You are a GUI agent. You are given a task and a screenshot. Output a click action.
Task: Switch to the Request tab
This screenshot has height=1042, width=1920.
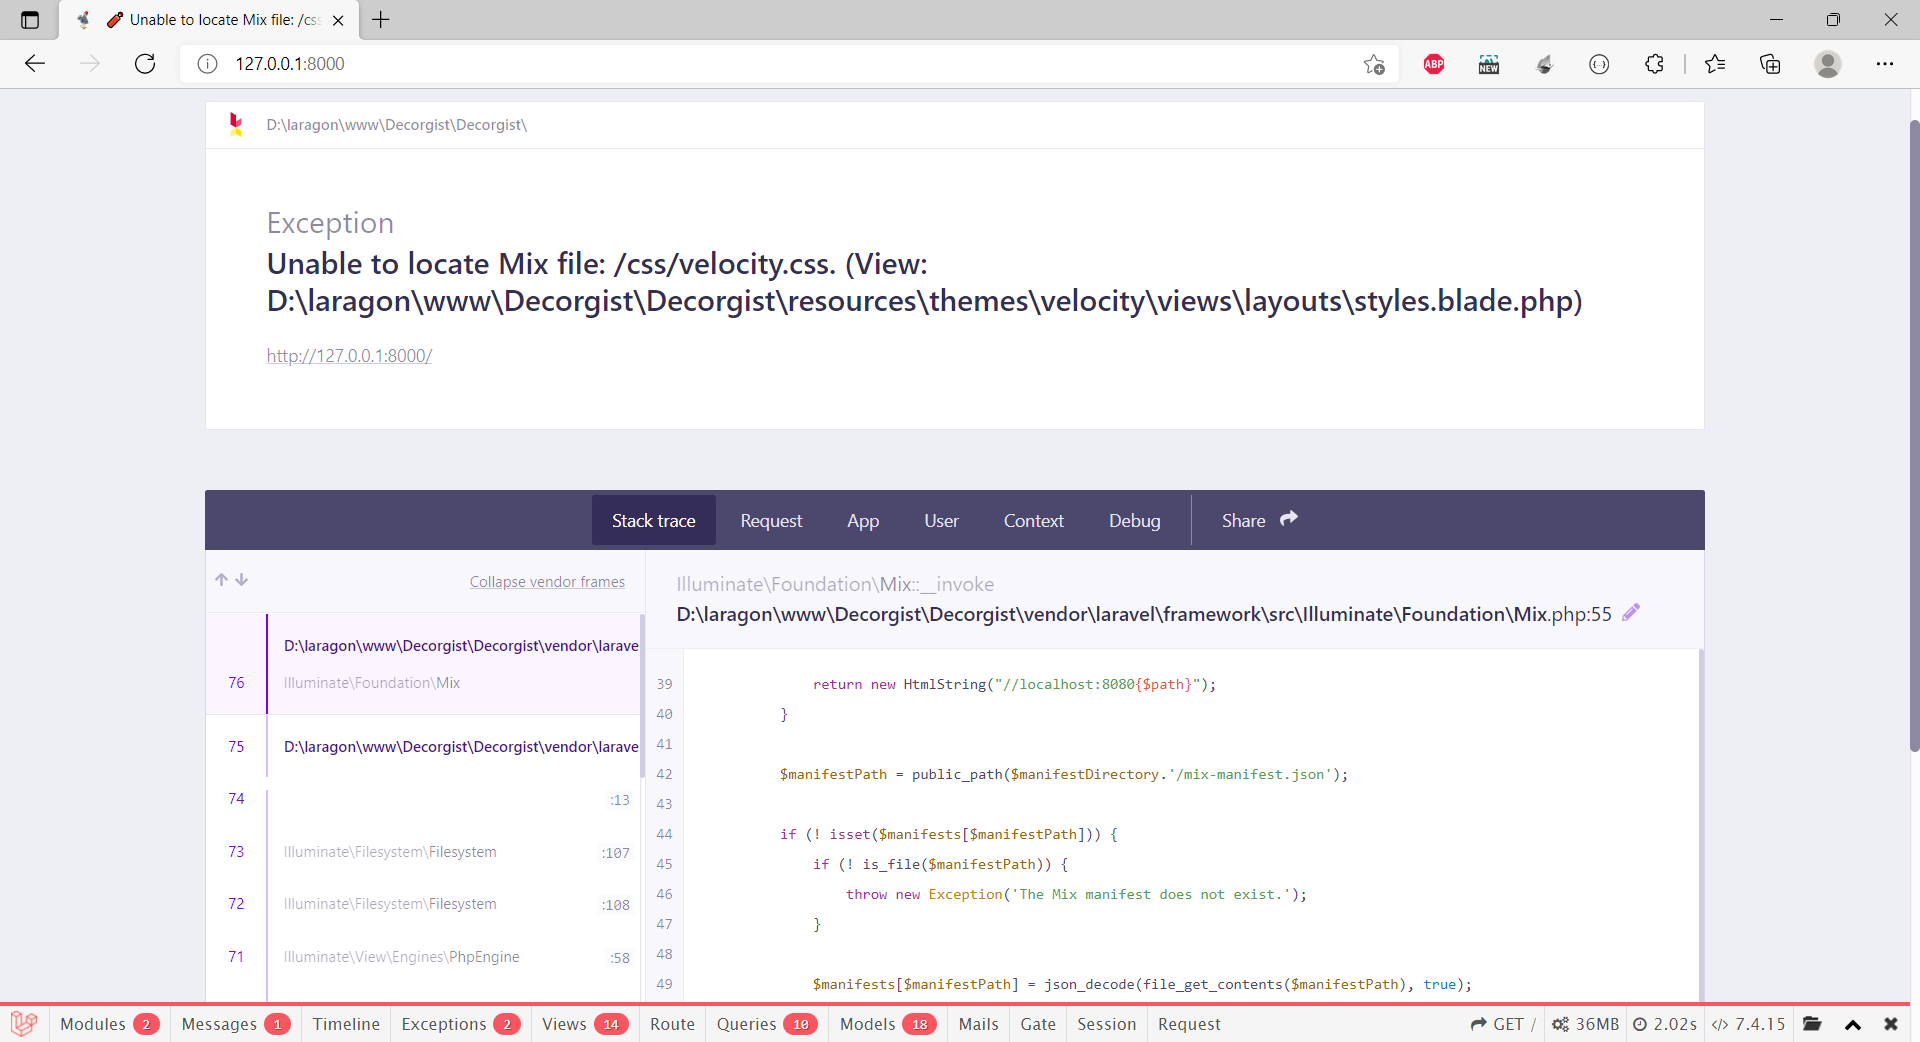[x=771, y=521]
